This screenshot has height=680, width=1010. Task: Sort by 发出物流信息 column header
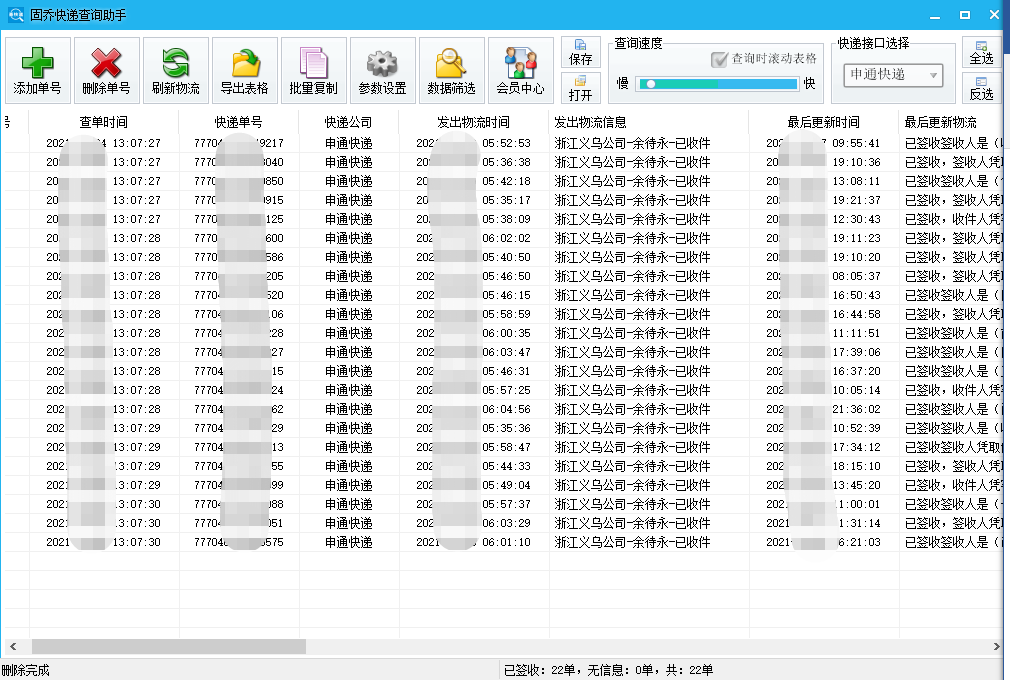[649, 122]
